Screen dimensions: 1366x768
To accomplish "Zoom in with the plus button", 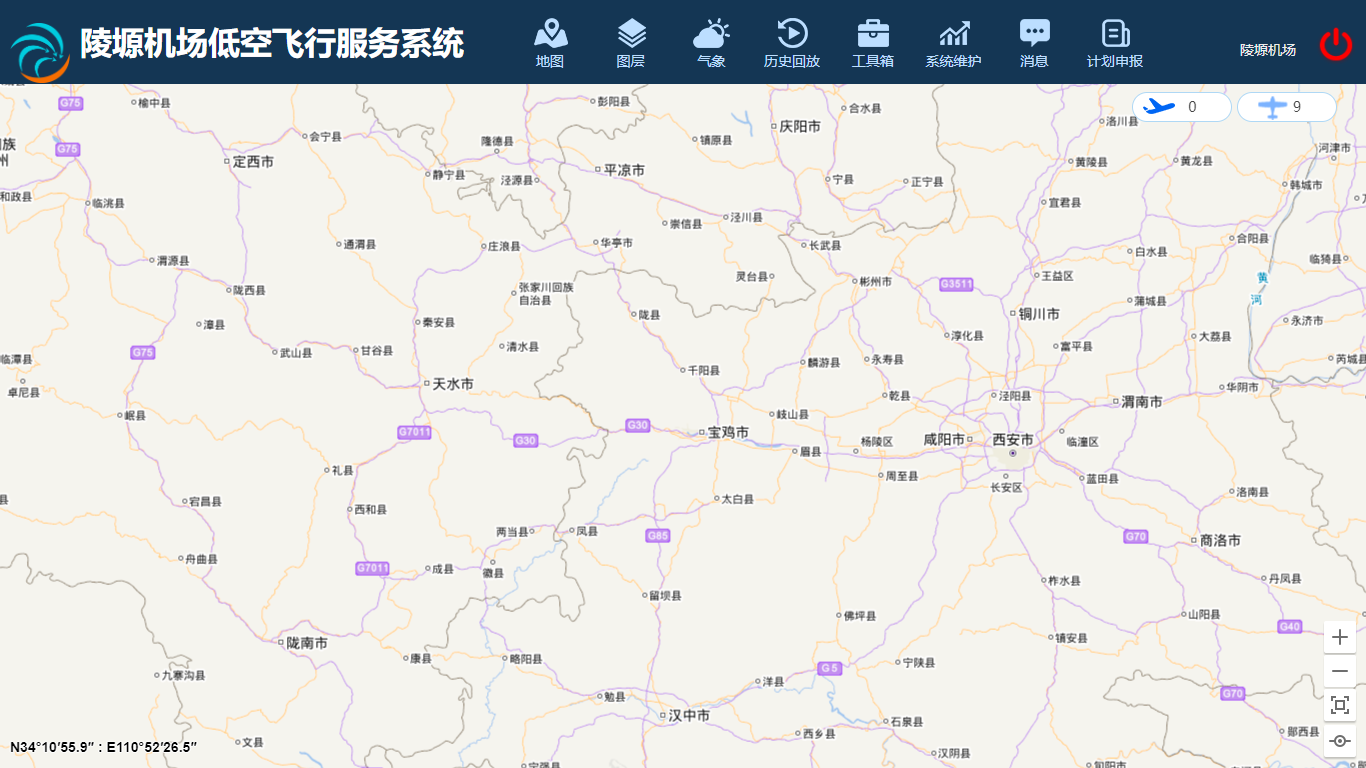I will [x=1340, y=637].
